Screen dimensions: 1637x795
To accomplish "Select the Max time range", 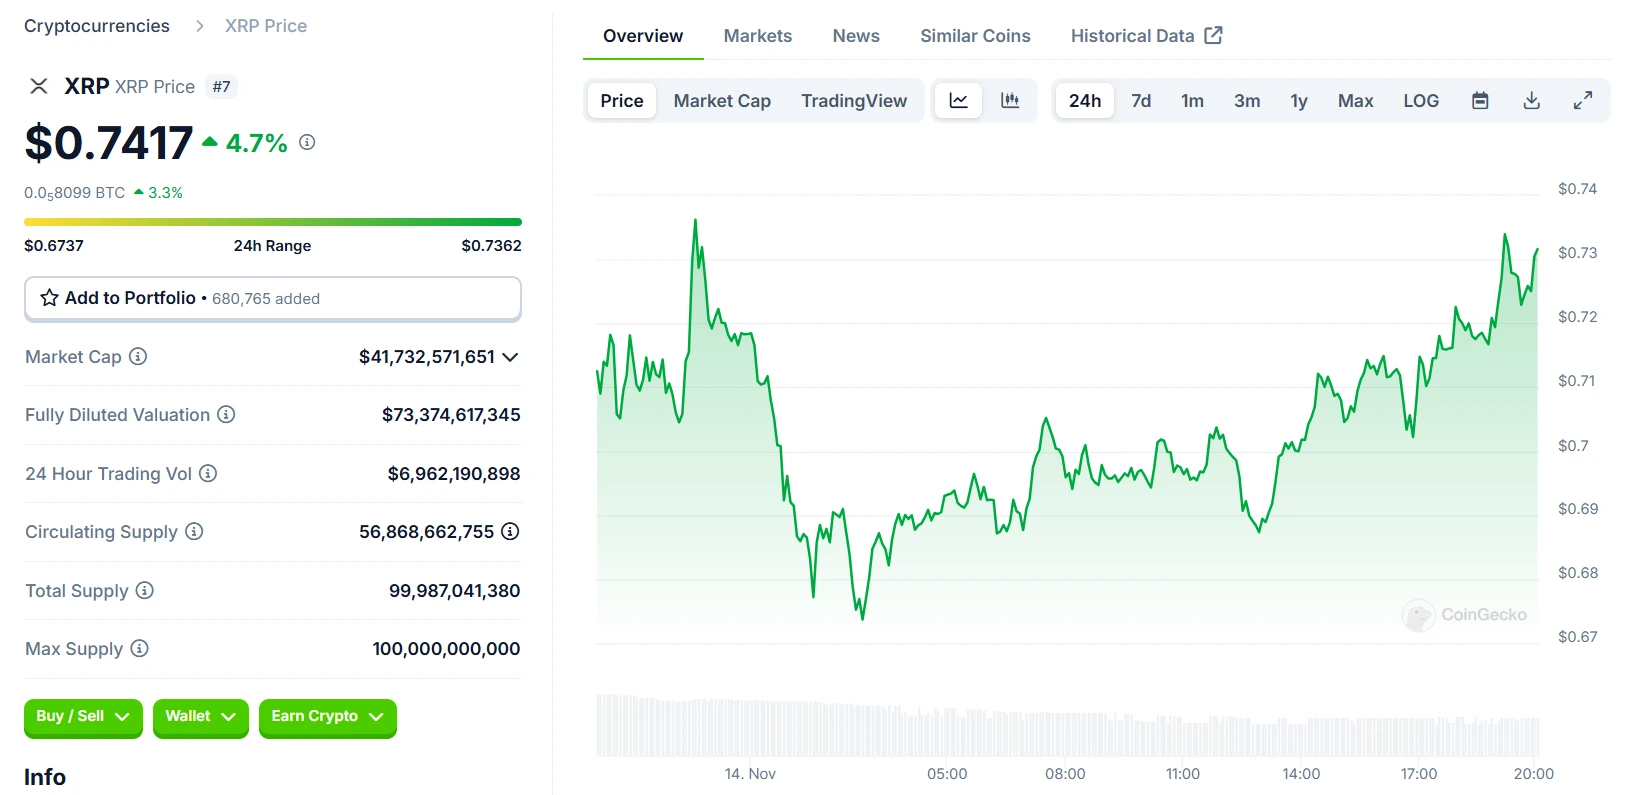I will pyautogui.click(x=1356, y=100).
